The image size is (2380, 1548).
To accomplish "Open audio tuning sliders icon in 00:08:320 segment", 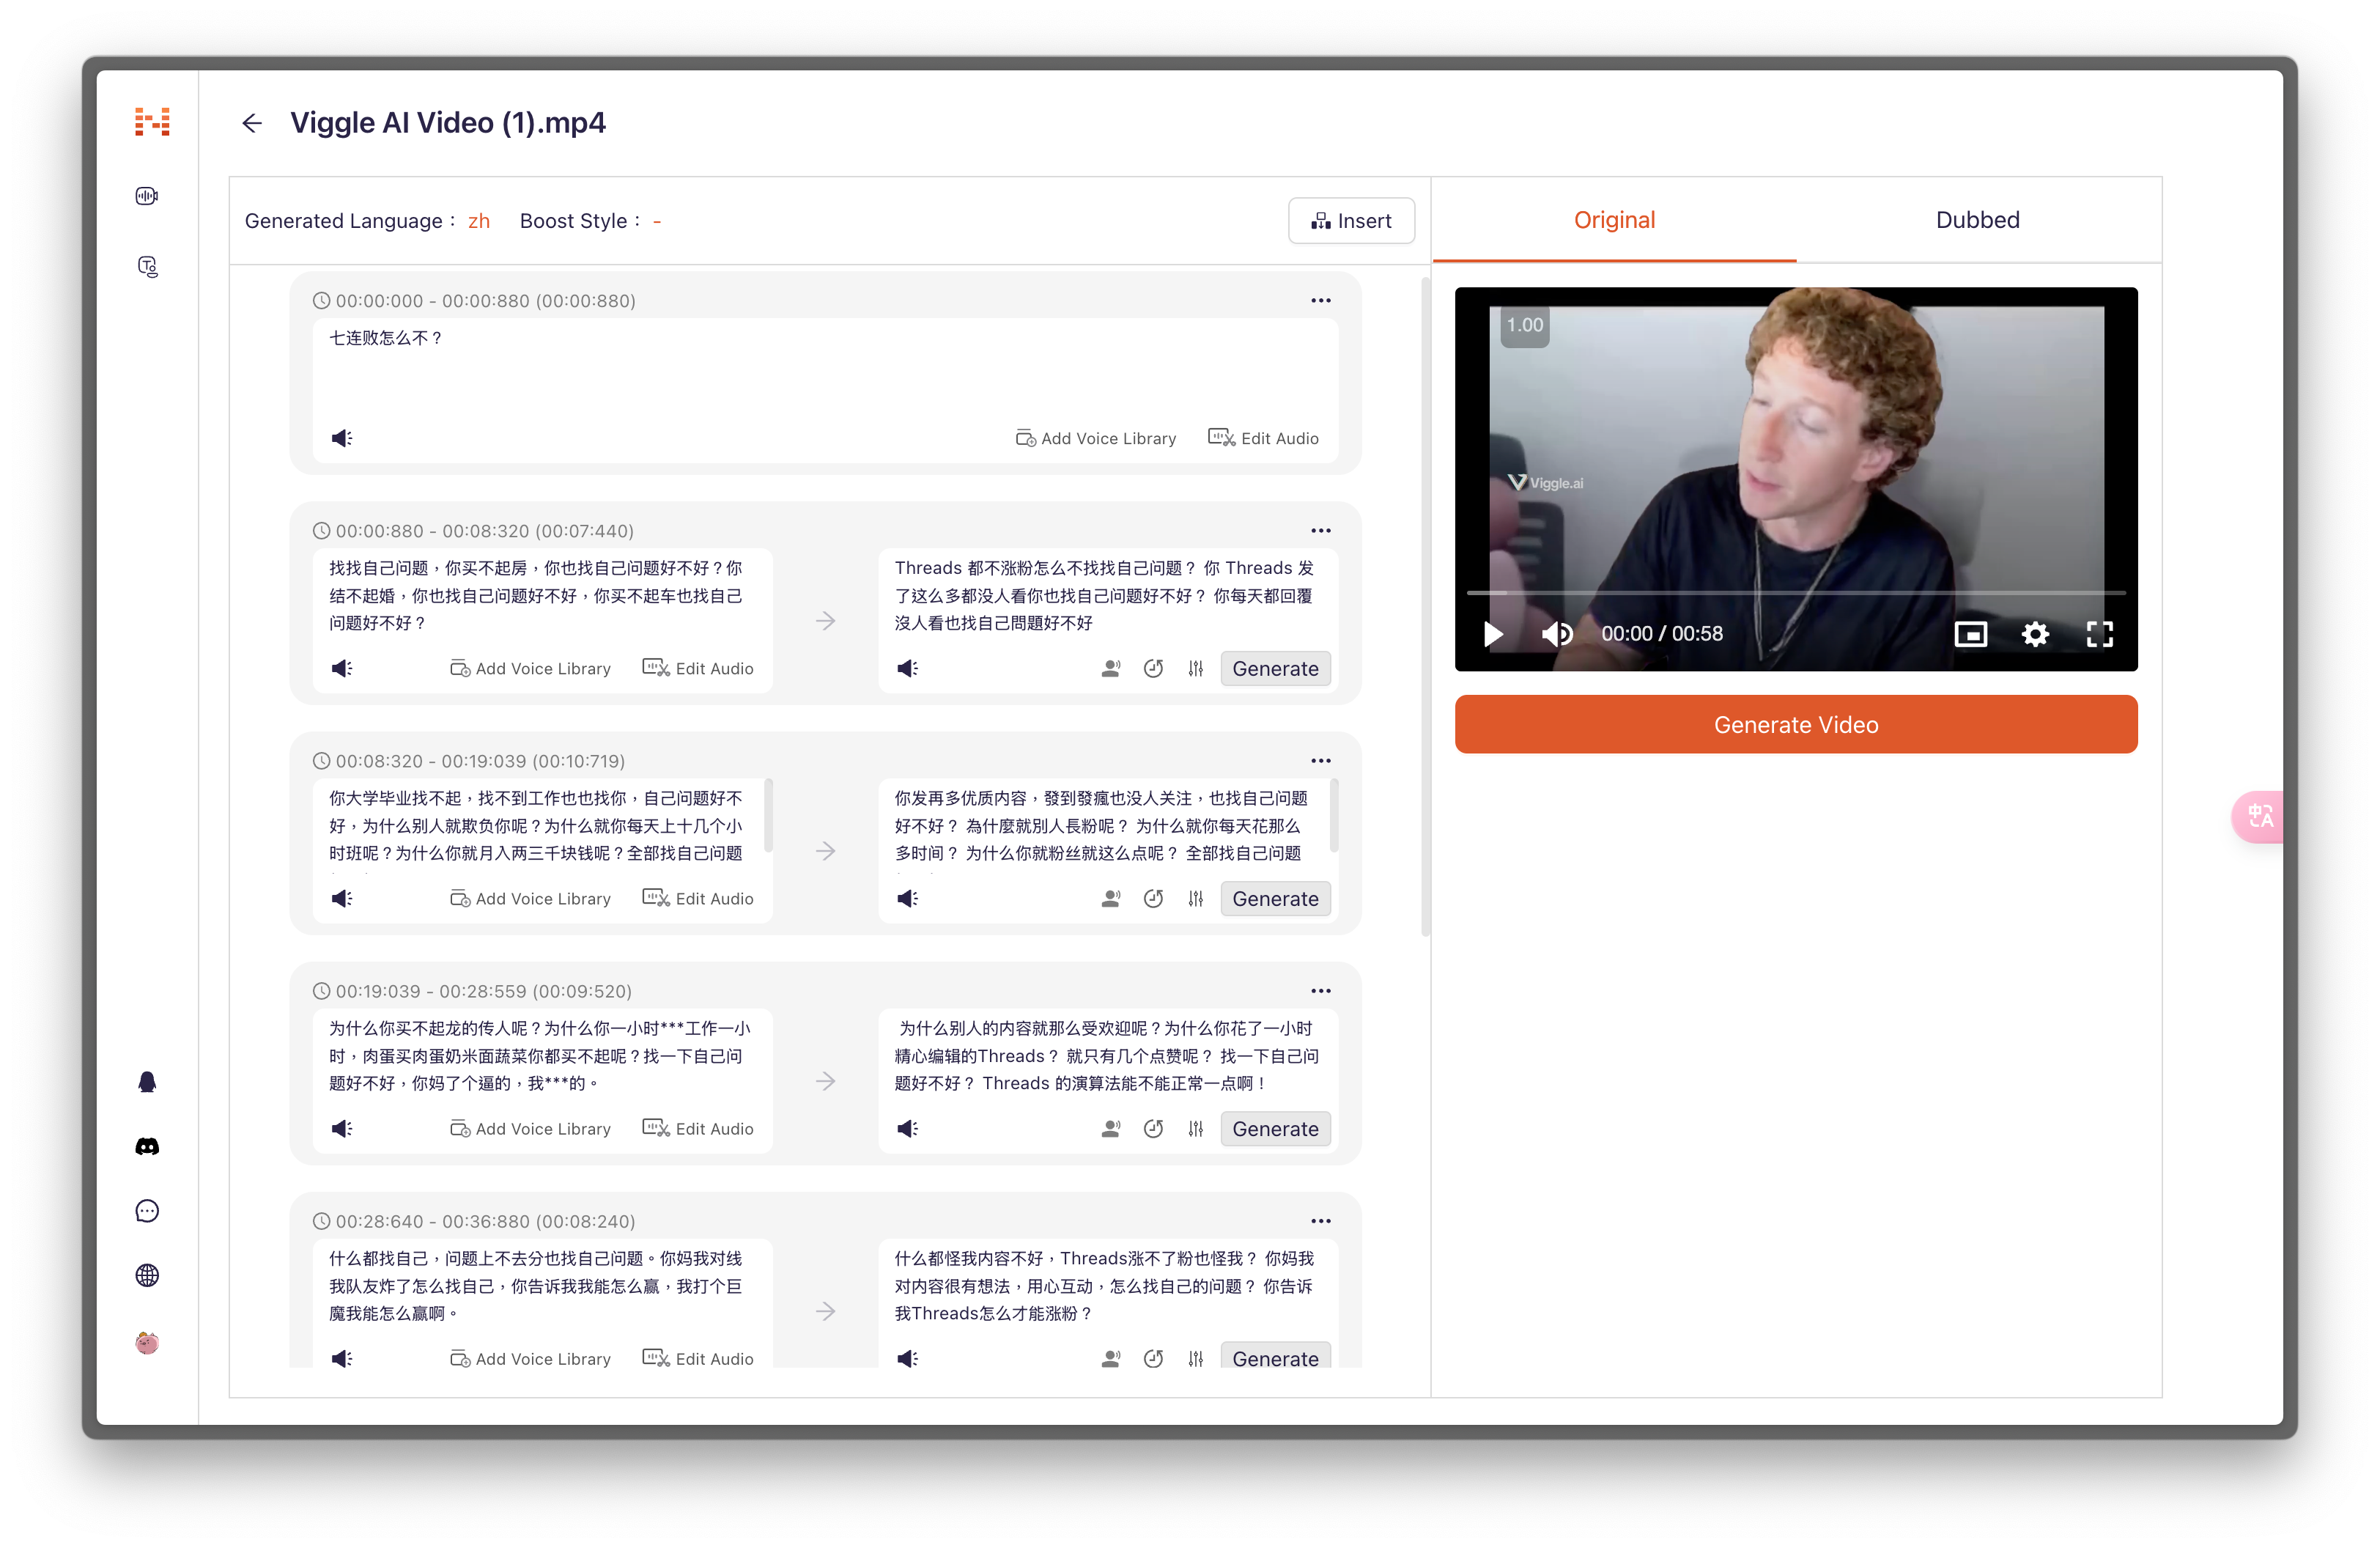I will [1196, 898].
